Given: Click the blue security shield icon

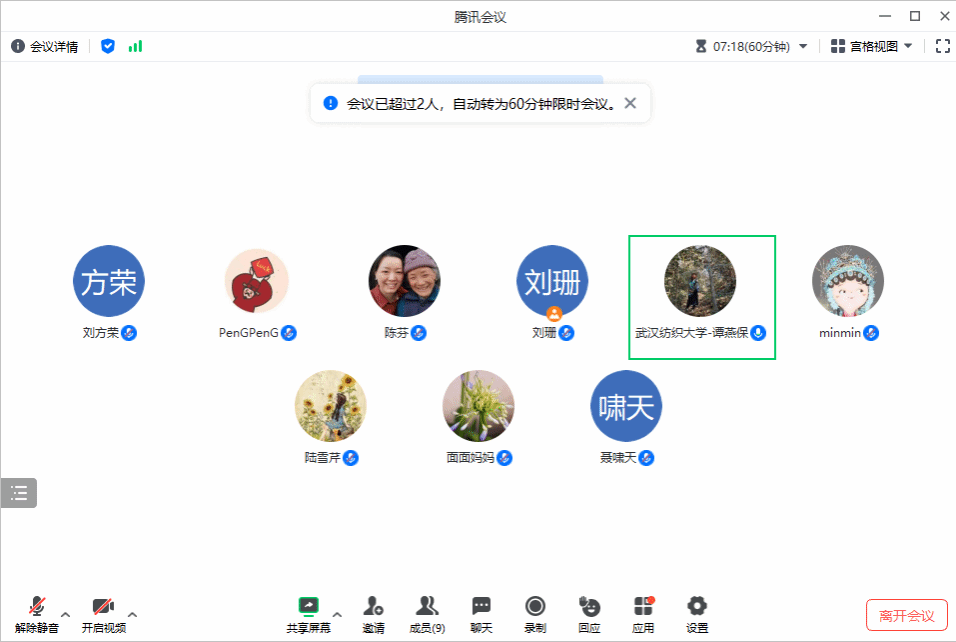Looking at the screenshot, I should pyautogui.click(x=108, y=46).
